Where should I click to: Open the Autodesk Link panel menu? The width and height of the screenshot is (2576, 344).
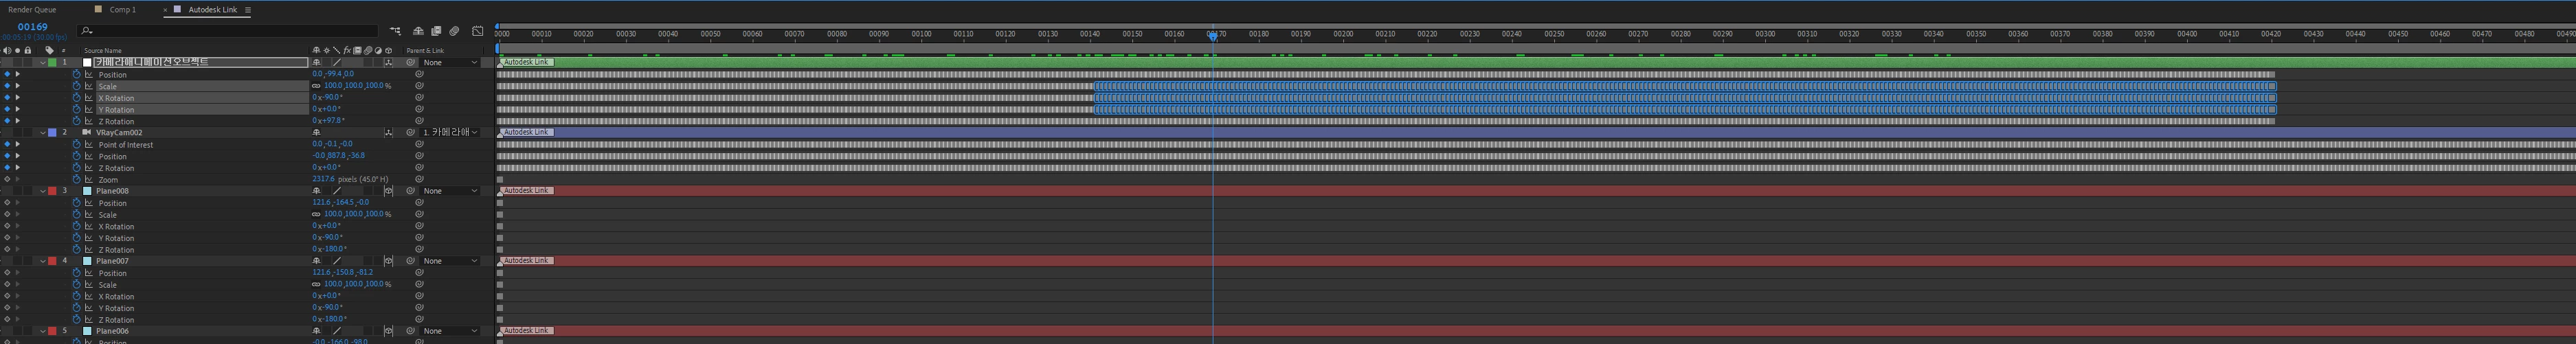tap(248, 10)
